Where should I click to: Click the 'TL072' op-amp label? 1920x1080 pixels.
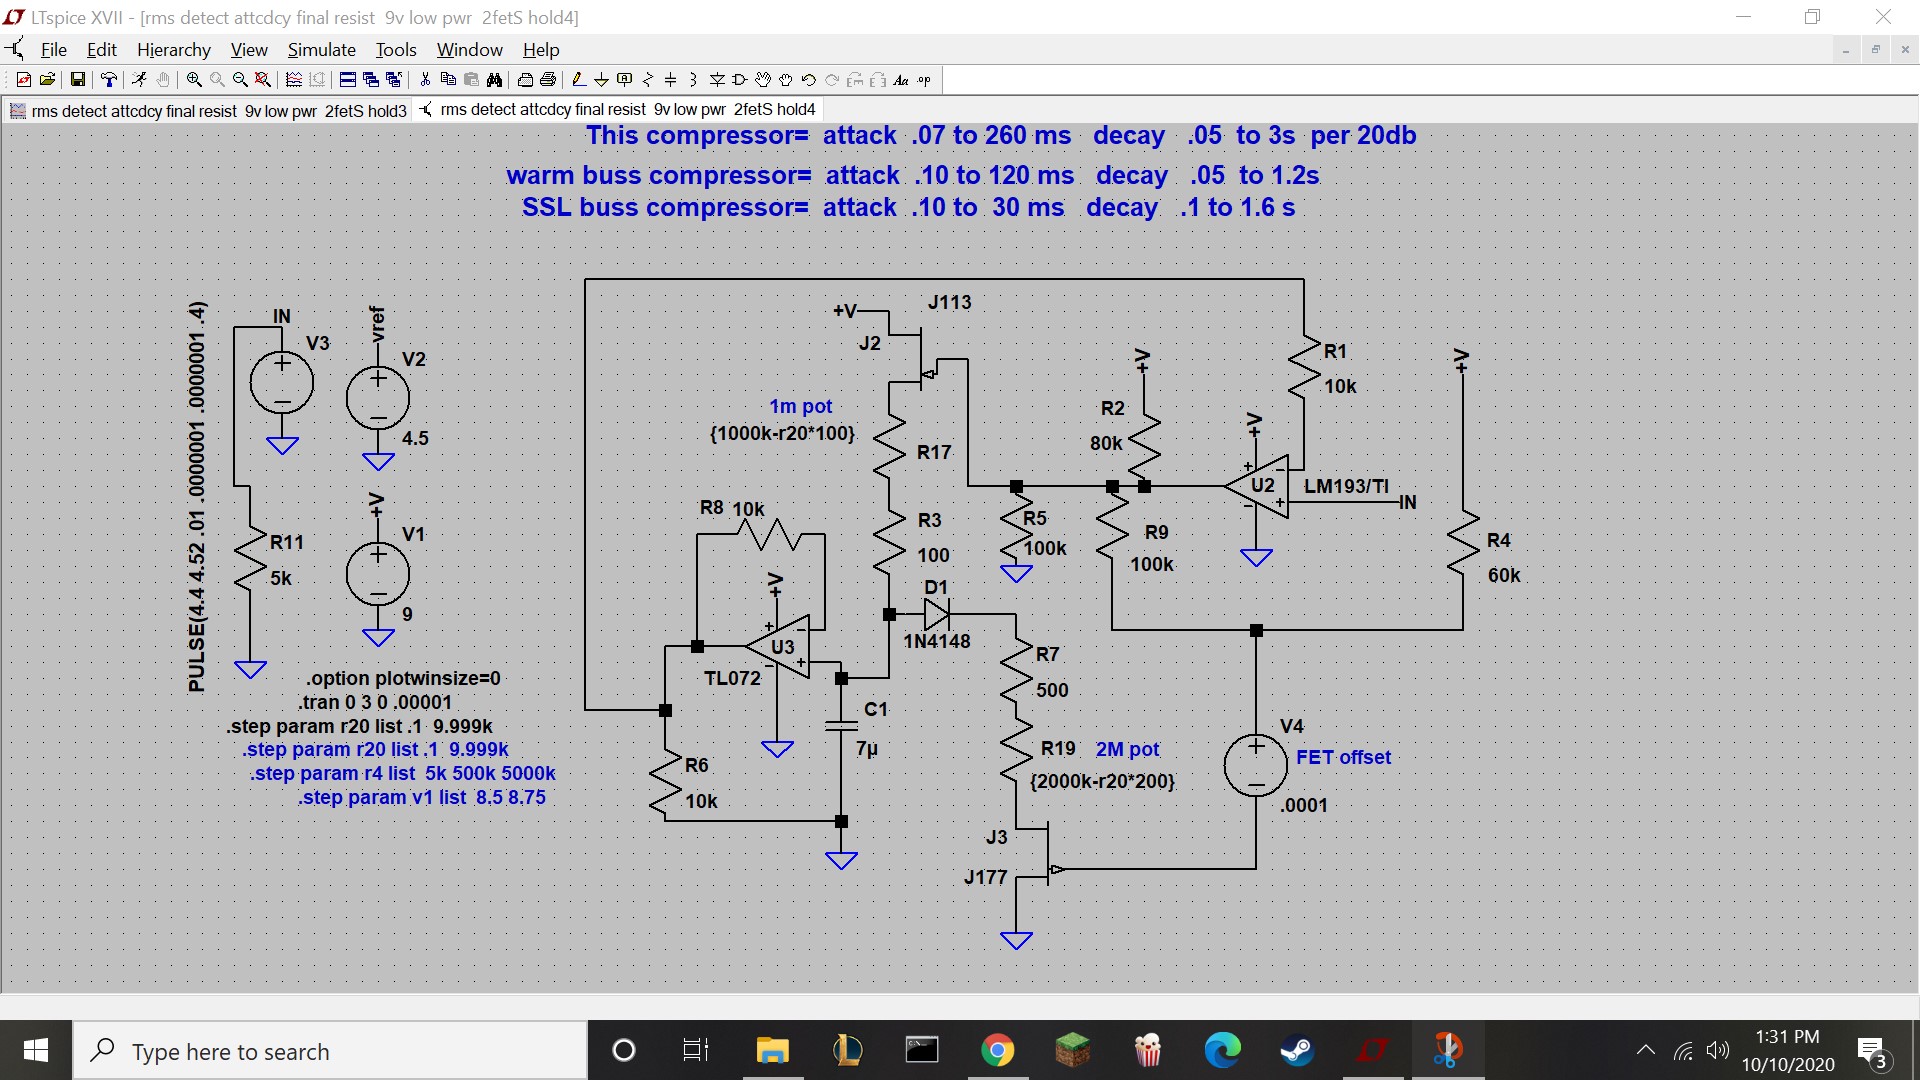[x=732, y=678]
